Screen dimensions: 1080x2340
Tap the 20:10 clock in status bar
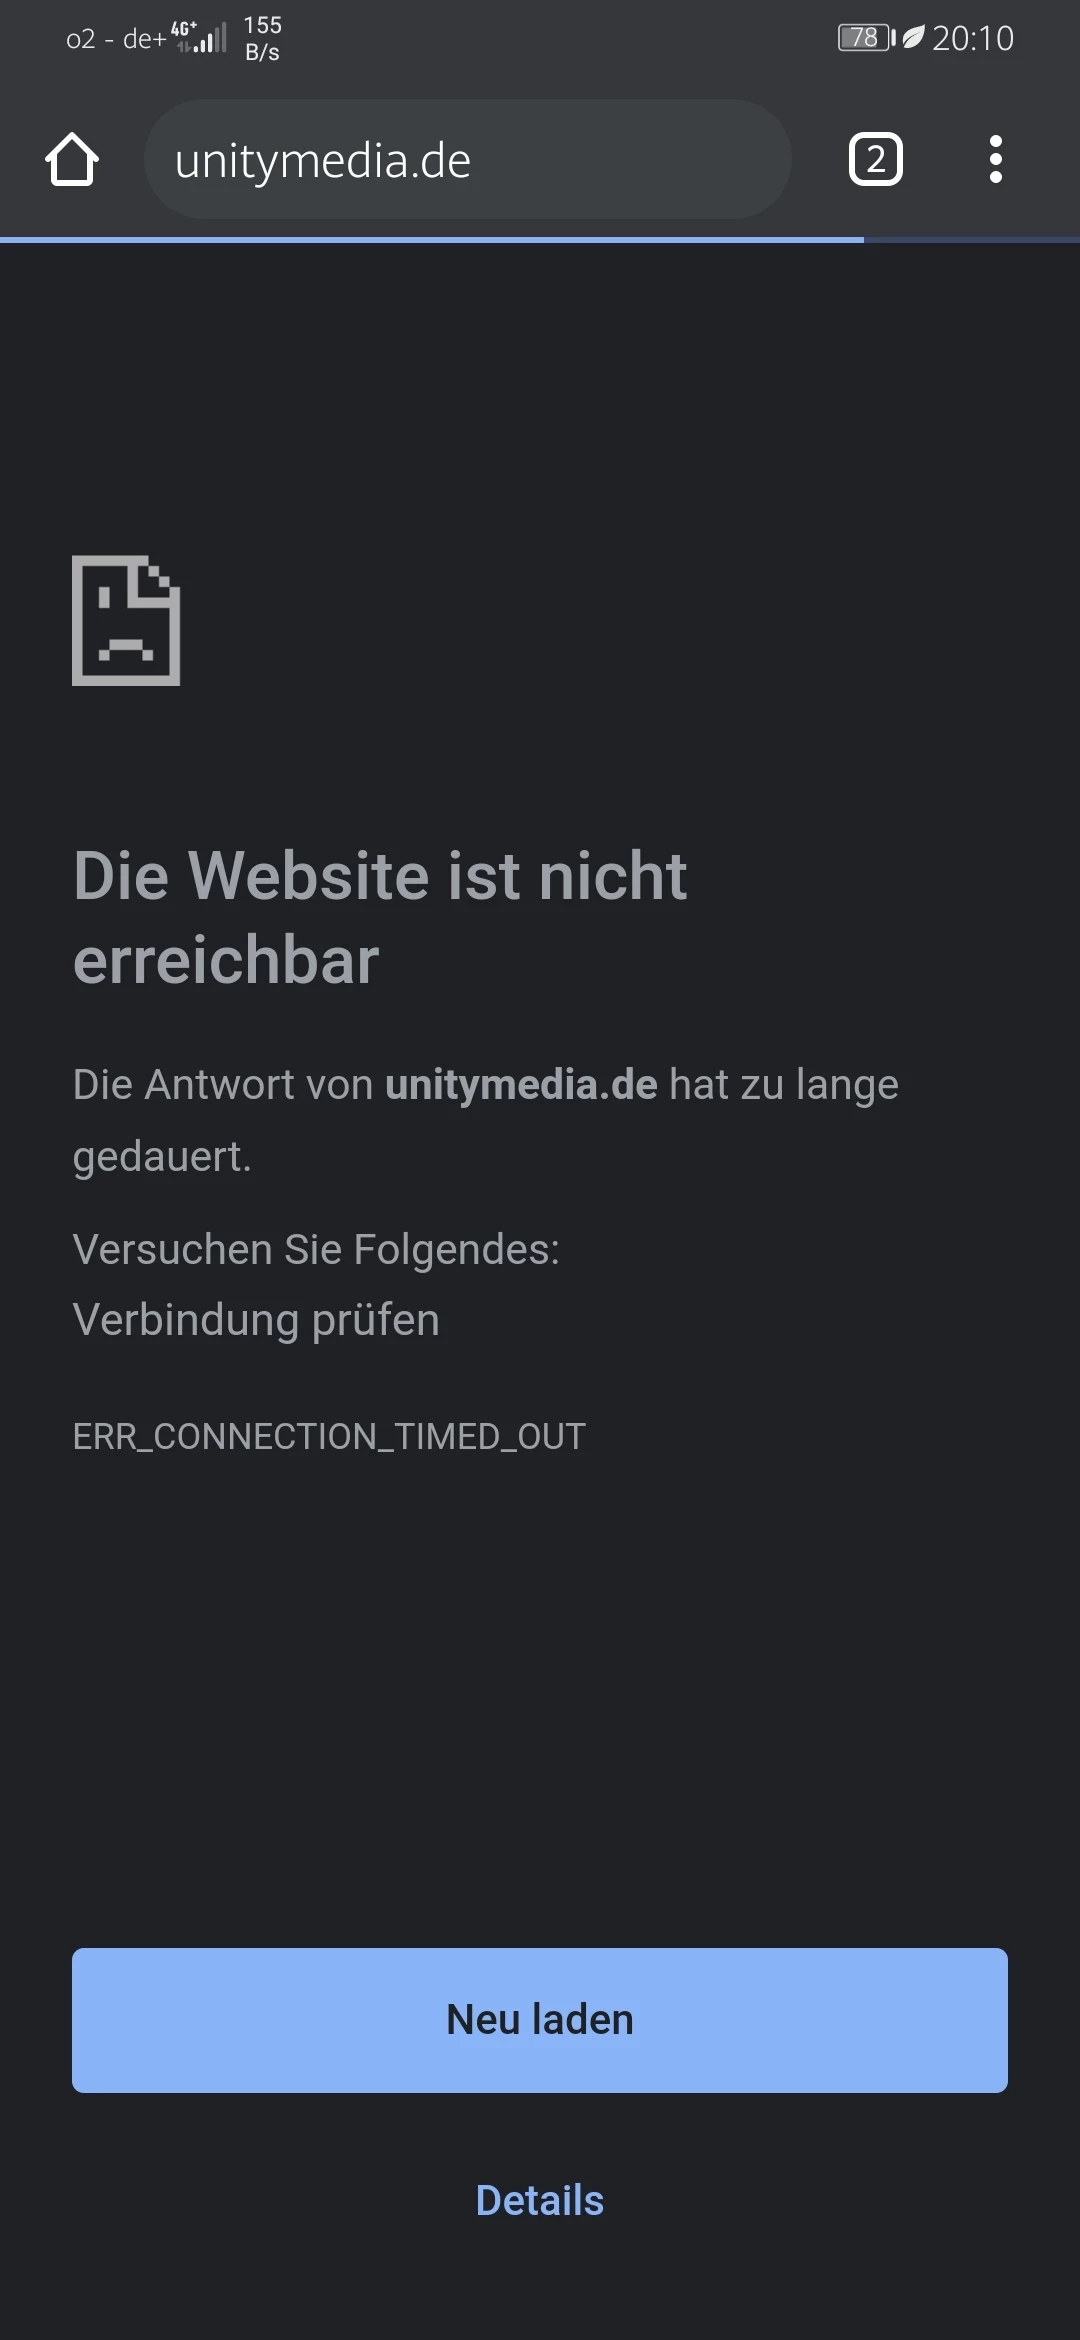[x=973, y=38]
